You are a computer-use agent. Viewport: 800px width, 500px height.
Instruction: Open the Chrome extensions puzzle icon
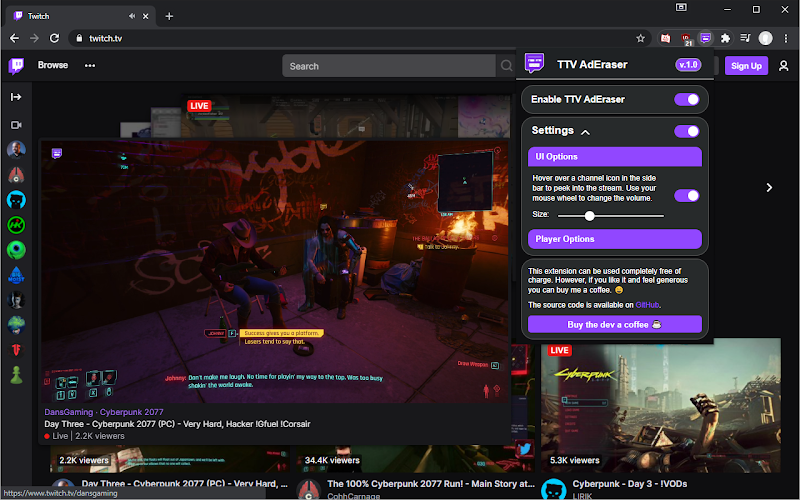point(725,38)
